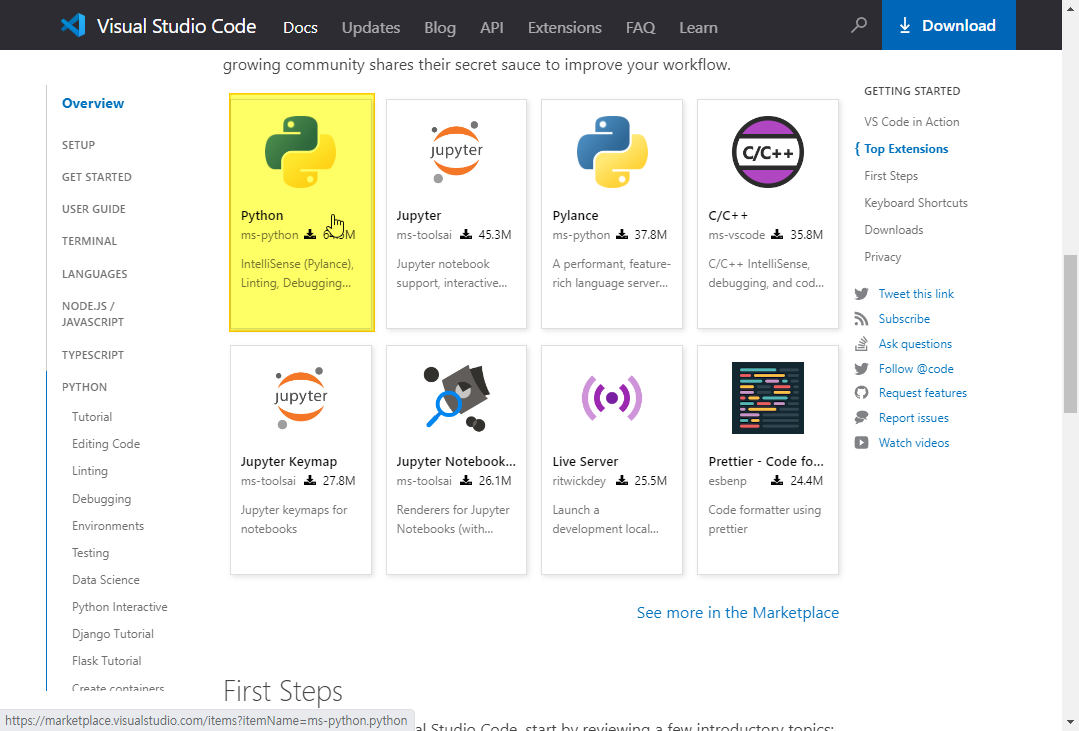Viewport: 1079px width, 731px height.
Task: Open Learn in the header menu
Action: tap(698, 28)
